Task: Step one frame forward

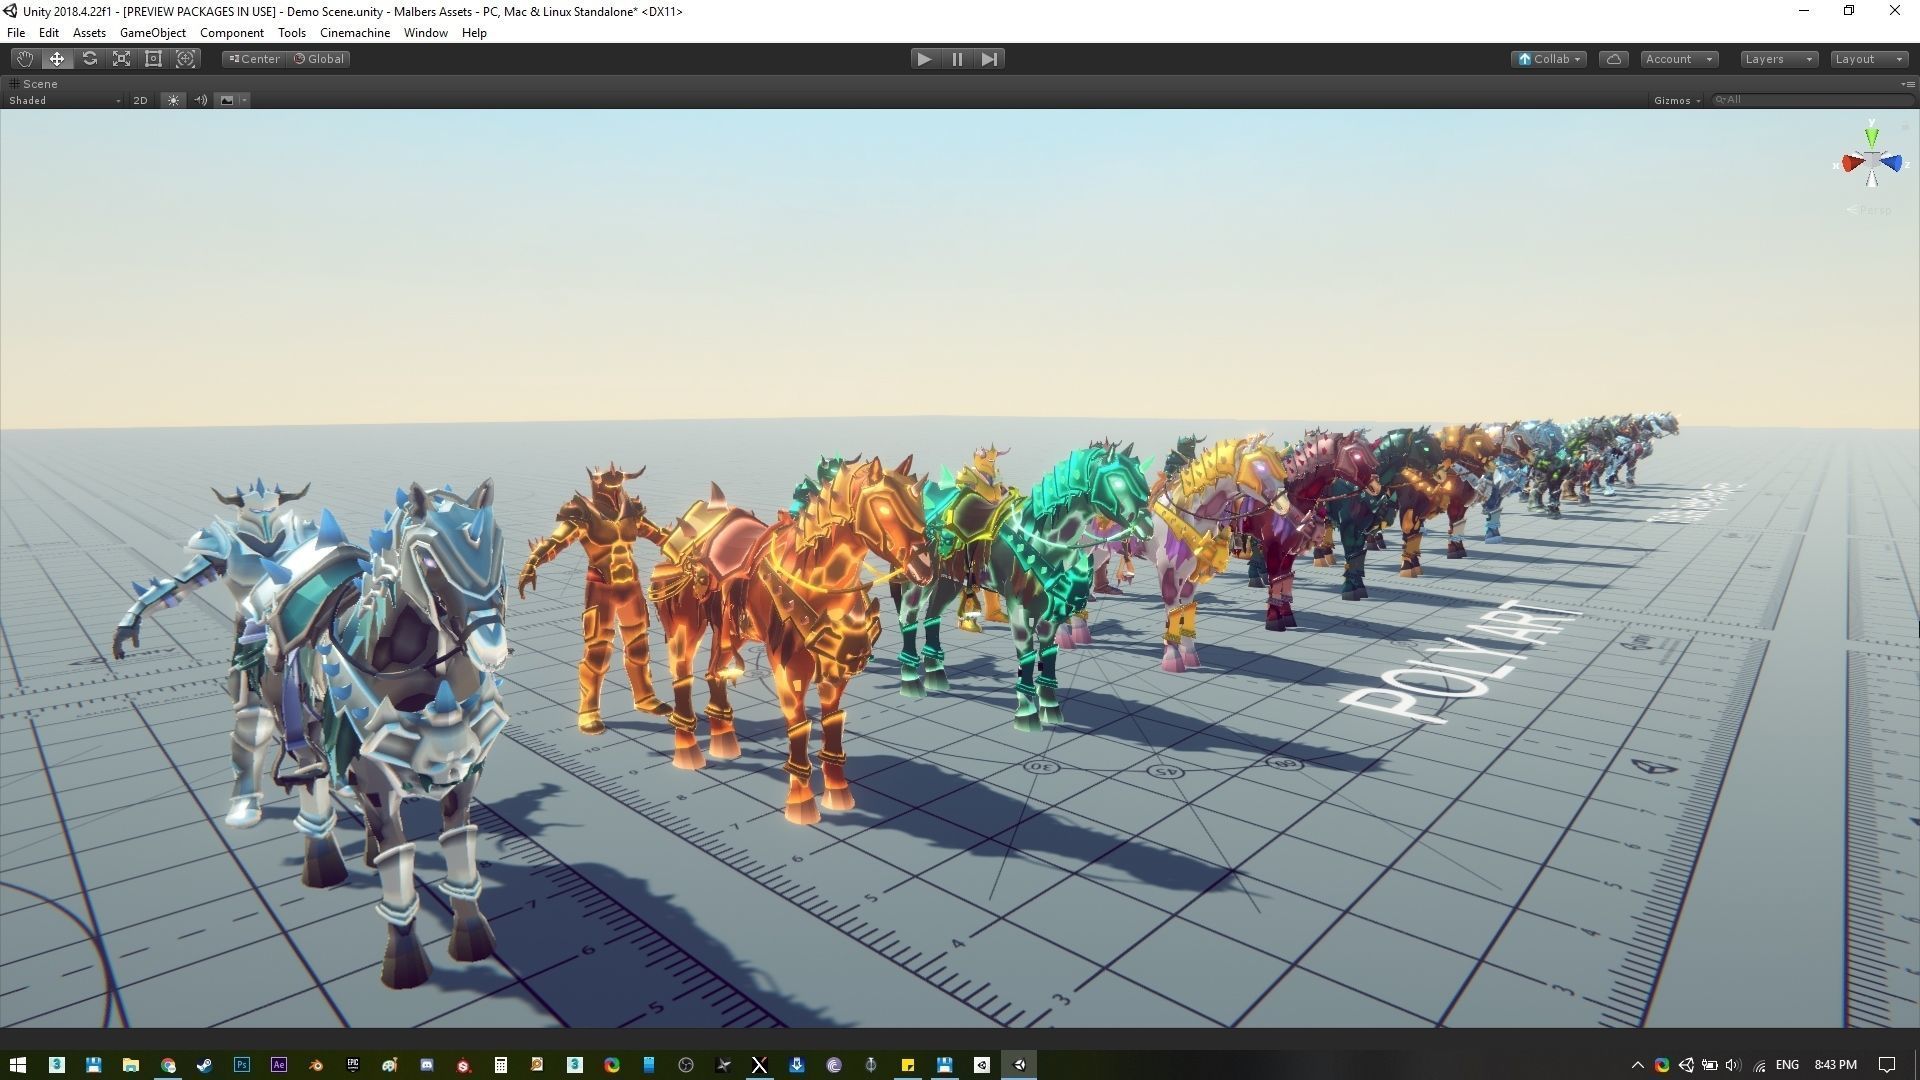Action: [989, 59]
